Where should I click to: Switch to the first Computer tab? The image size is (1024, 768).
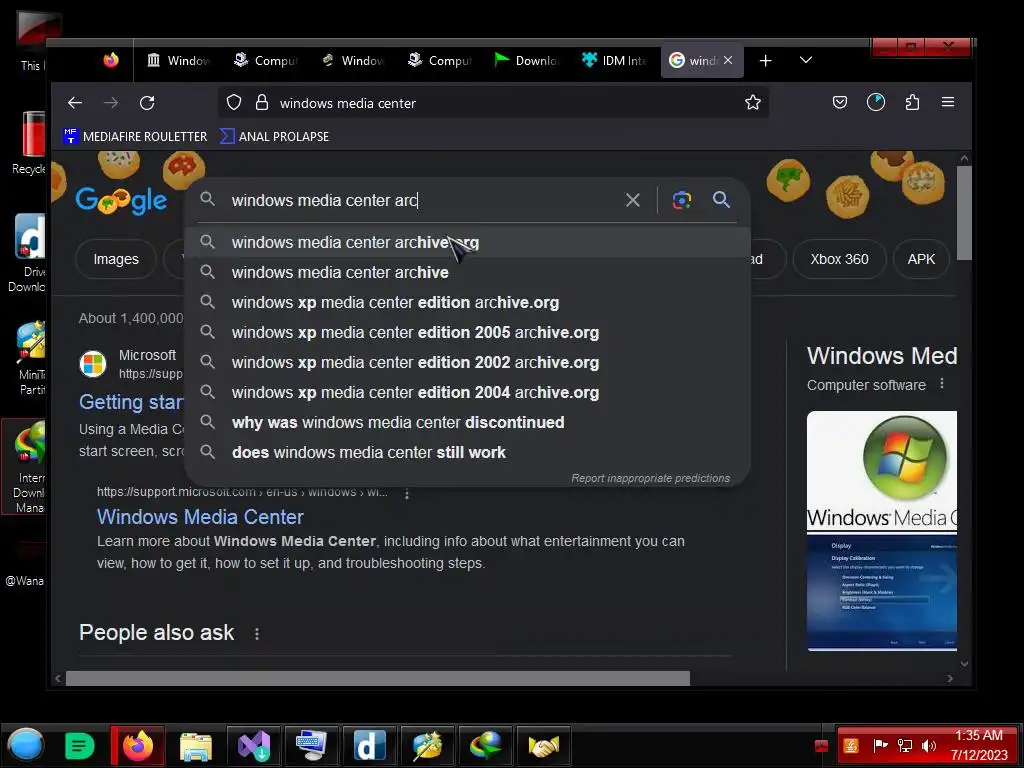coord(266,61)
